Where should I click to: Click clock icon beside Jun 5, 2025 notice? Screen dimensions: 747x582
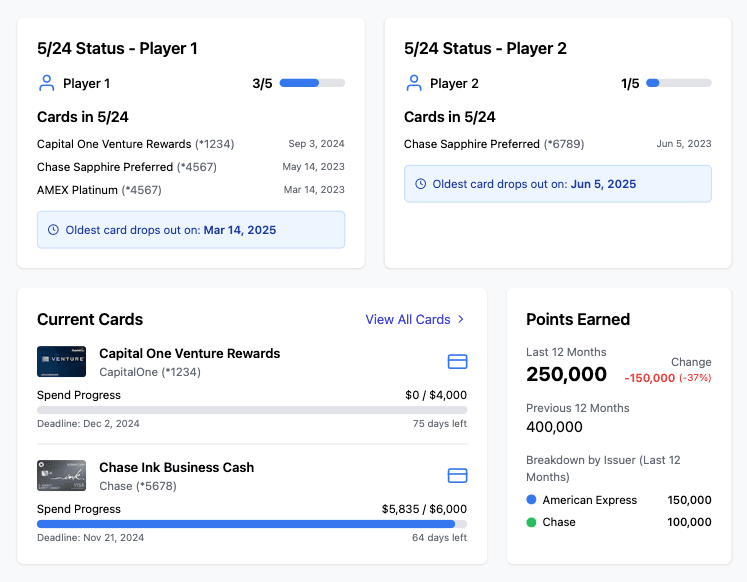pyautogui.click(x=420, y=184)
